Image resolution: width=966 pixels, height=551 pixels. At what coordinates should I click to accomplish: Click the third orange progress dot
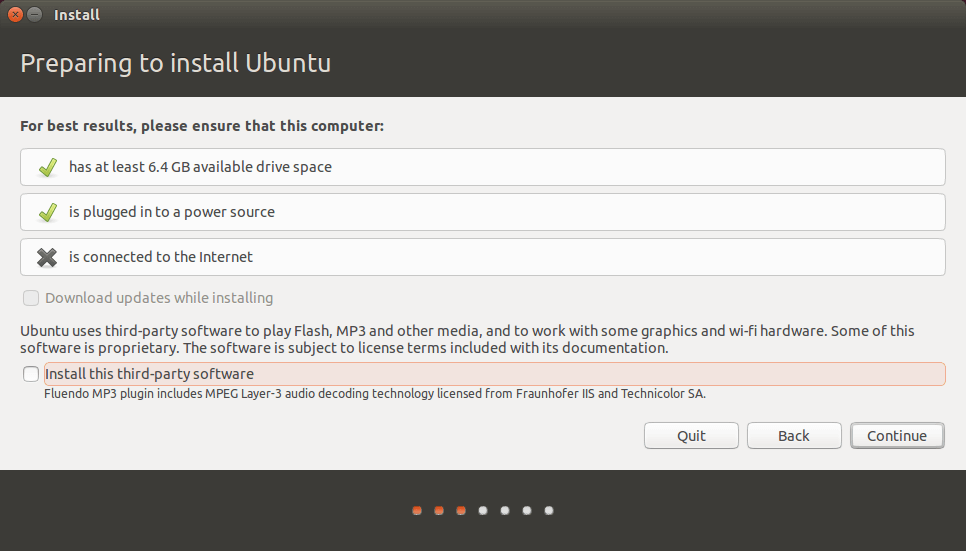click(x=461, y=510)
